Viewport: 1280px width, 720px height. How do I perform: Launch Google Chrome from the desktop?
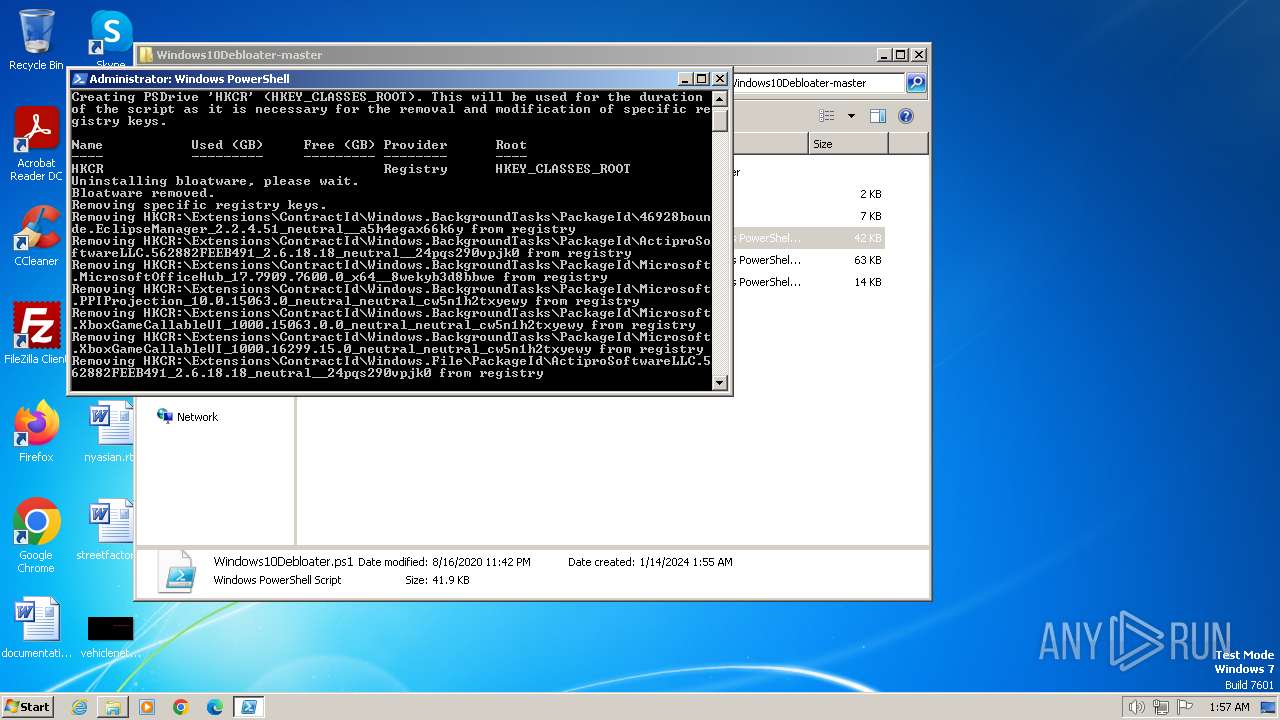36,536
